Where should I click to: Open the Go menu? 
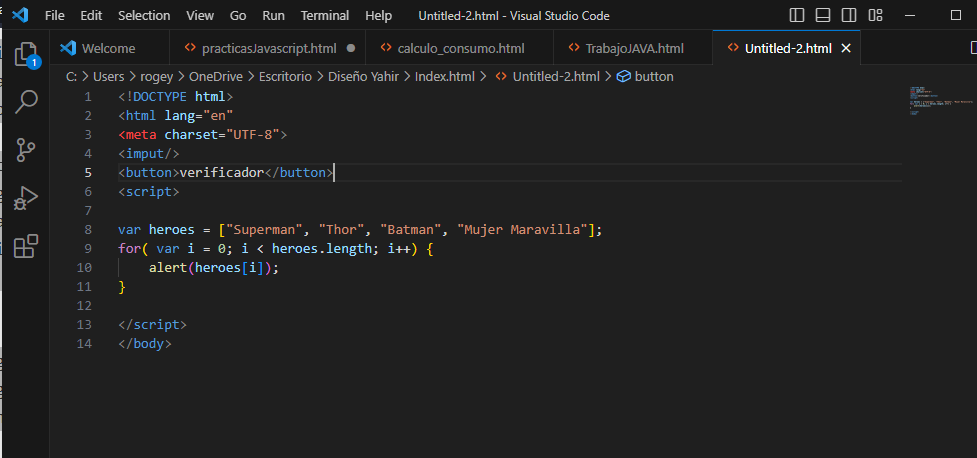pyautogui.click(x=238, y=16)
